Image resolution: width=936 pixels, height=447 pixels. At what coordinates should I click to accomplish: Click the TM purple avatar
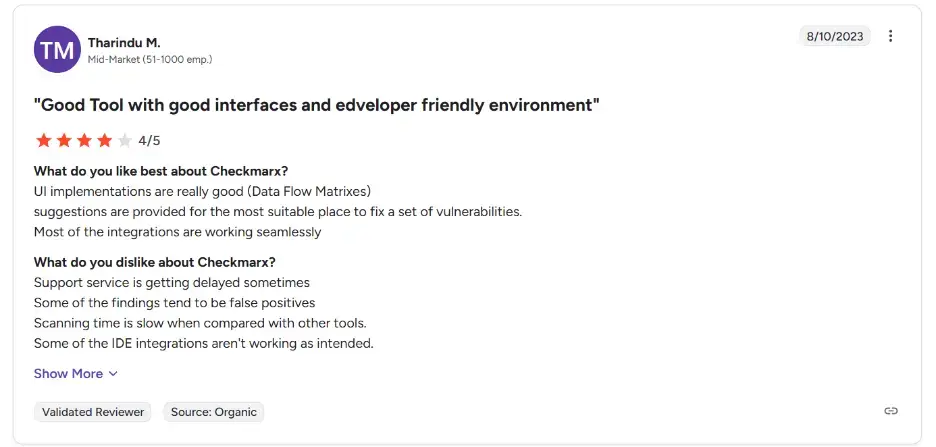pos(57,50)
